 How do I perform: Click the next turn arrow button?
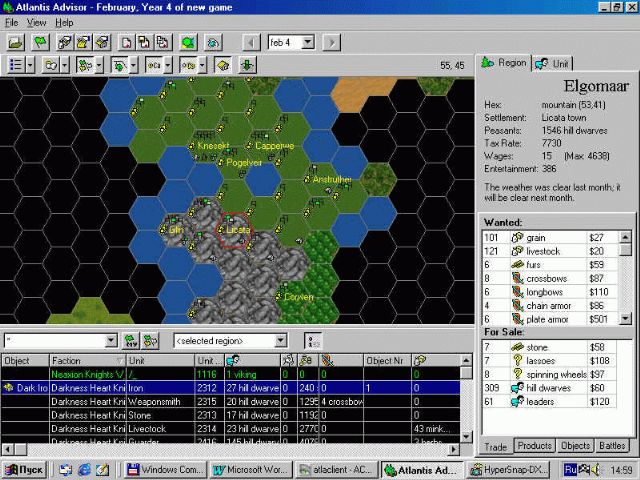point(331,42)
